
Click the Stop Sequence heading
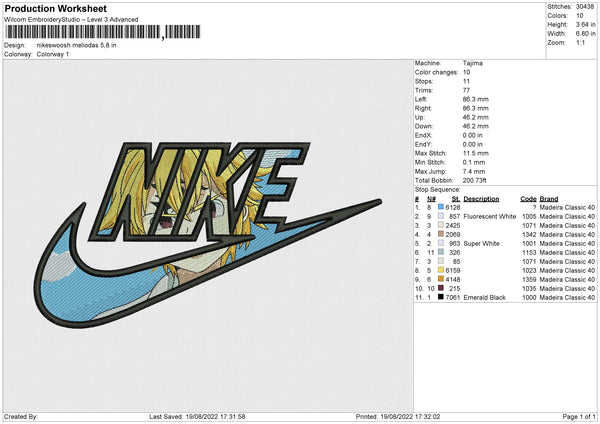(438, 190)
